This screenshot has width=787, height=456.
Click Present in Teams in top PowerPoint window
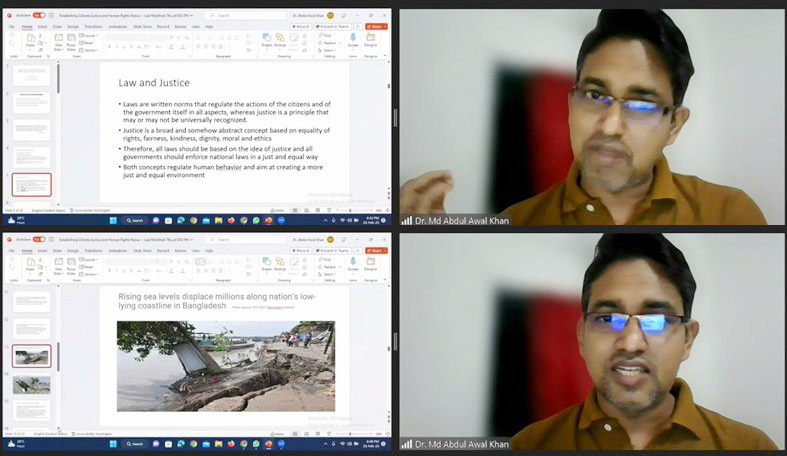tap(332, 27)
